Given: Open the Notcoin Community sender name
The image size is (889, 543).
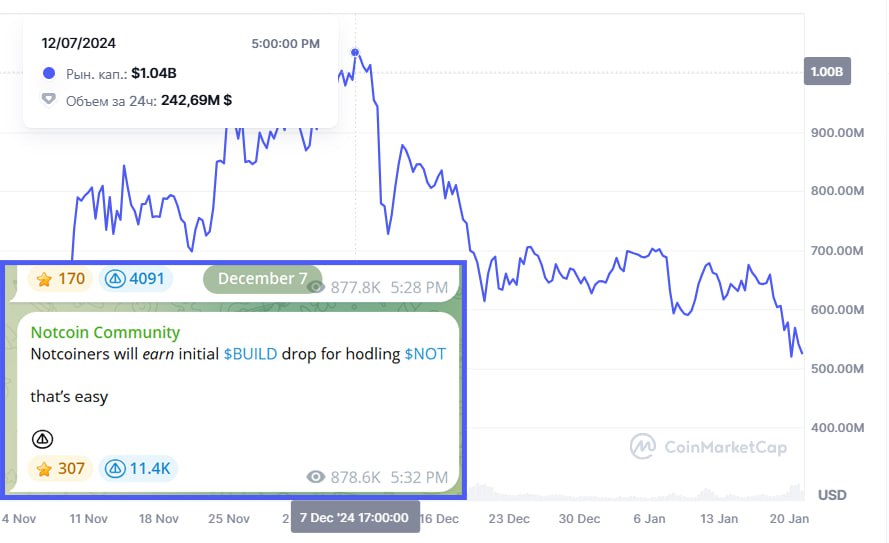Looking at the screenshot, I should 105,332.
